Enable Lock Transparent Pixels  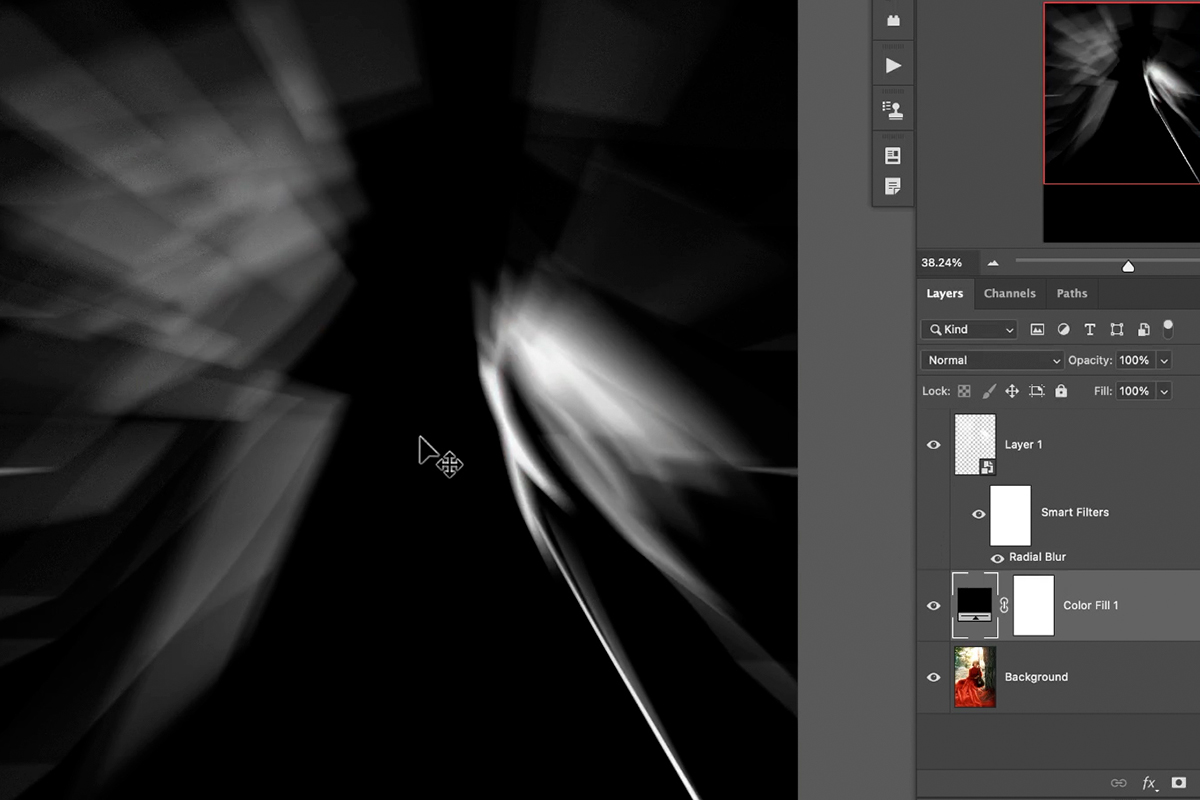(963, 391)
